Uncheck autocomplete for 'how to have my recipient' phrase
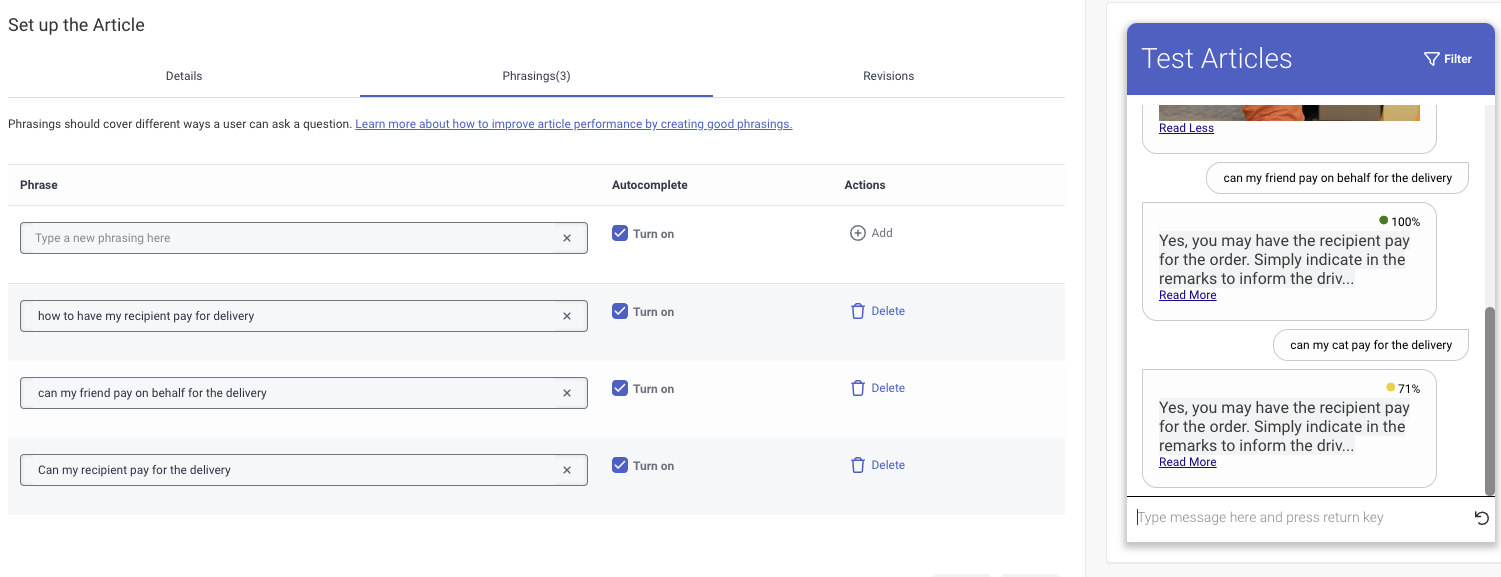The image size is (1501, 577). [x=620, y=311]
